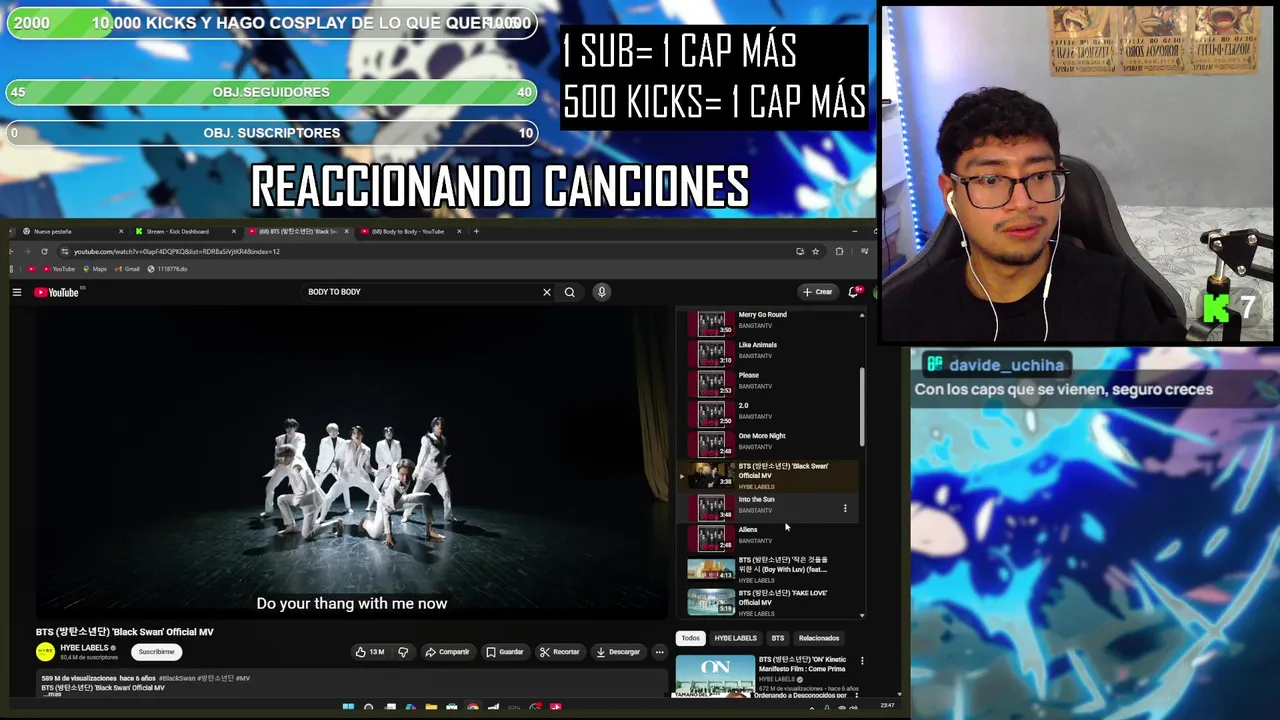
Task: Download the video with Descargar
Action: pyautogui.click(x=617, y=652)
